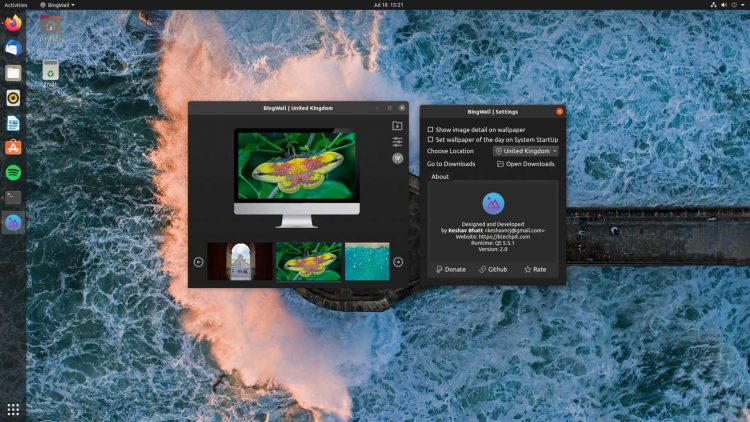Click the power icon in system tray
The height and width of the screenshot is (422, 750).
[x=734, y=5]
